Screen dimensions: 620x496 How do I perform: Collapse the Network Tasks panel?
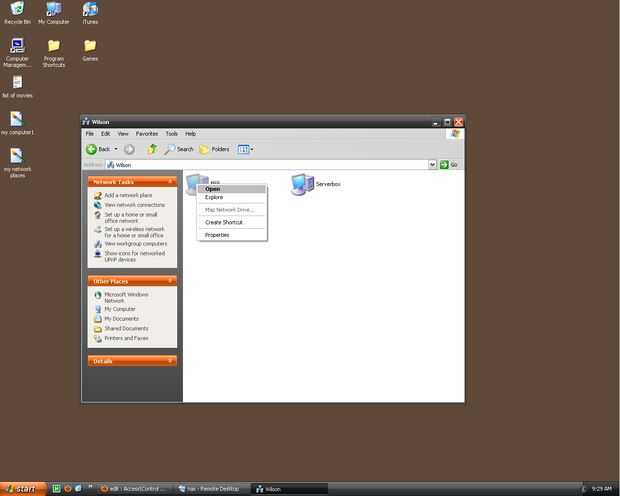[170, 182]
